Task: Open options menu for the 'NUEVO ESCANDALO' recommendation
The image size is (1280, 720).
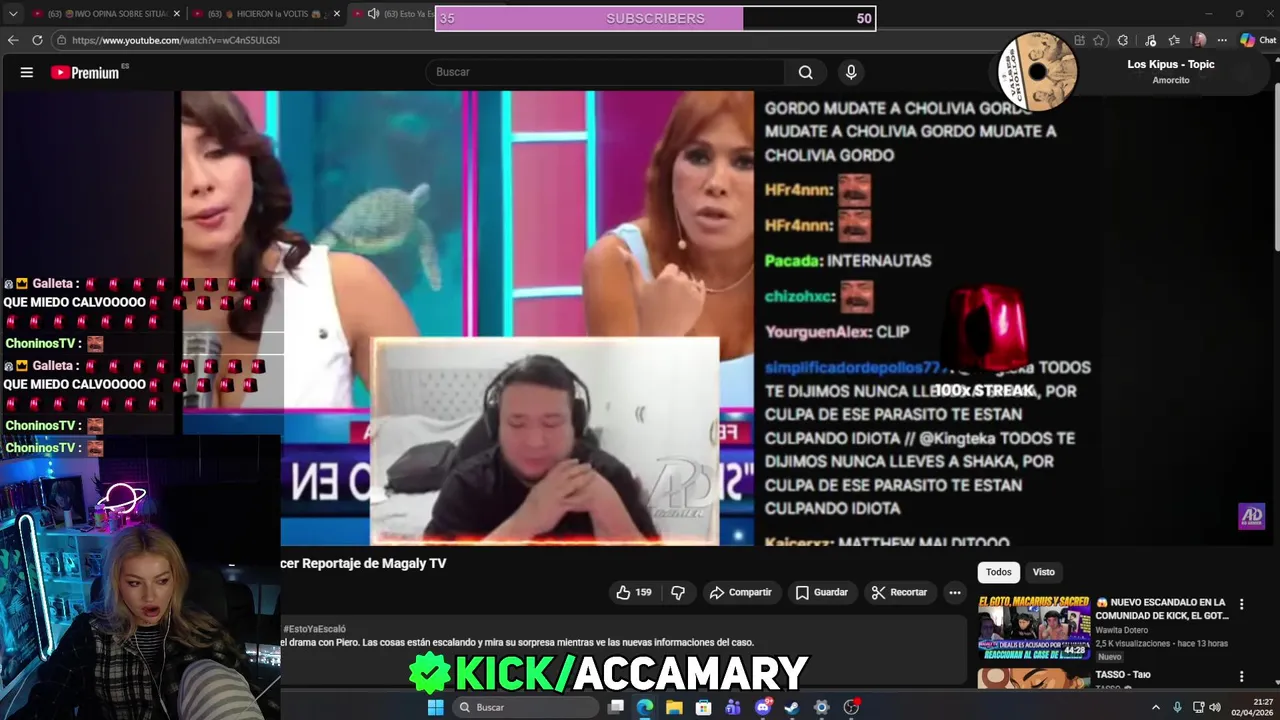Action: coord(1242,604)
